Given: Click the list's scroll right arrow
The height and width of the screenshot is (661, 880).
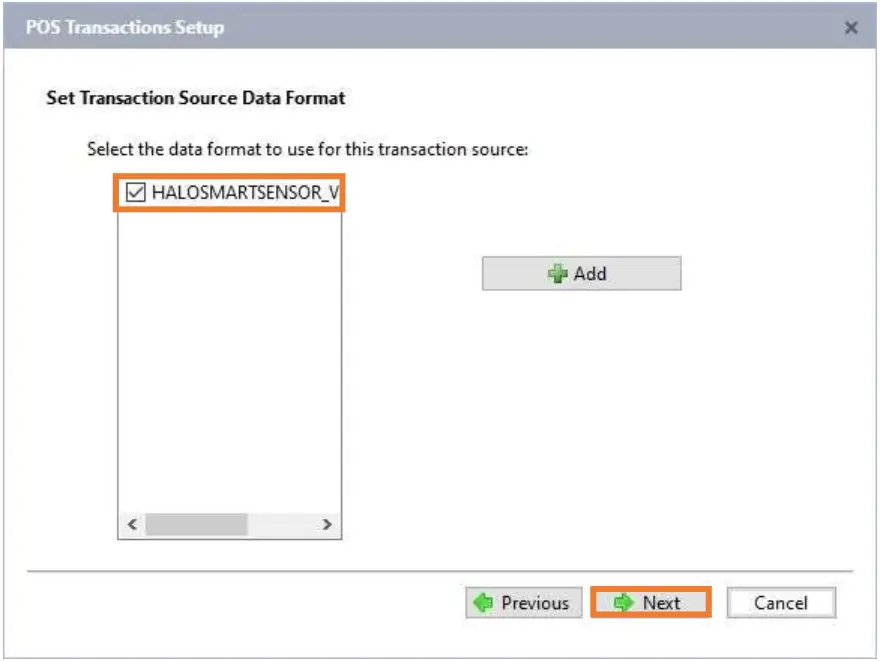Looking at the screenshot, I should point(326,524).
